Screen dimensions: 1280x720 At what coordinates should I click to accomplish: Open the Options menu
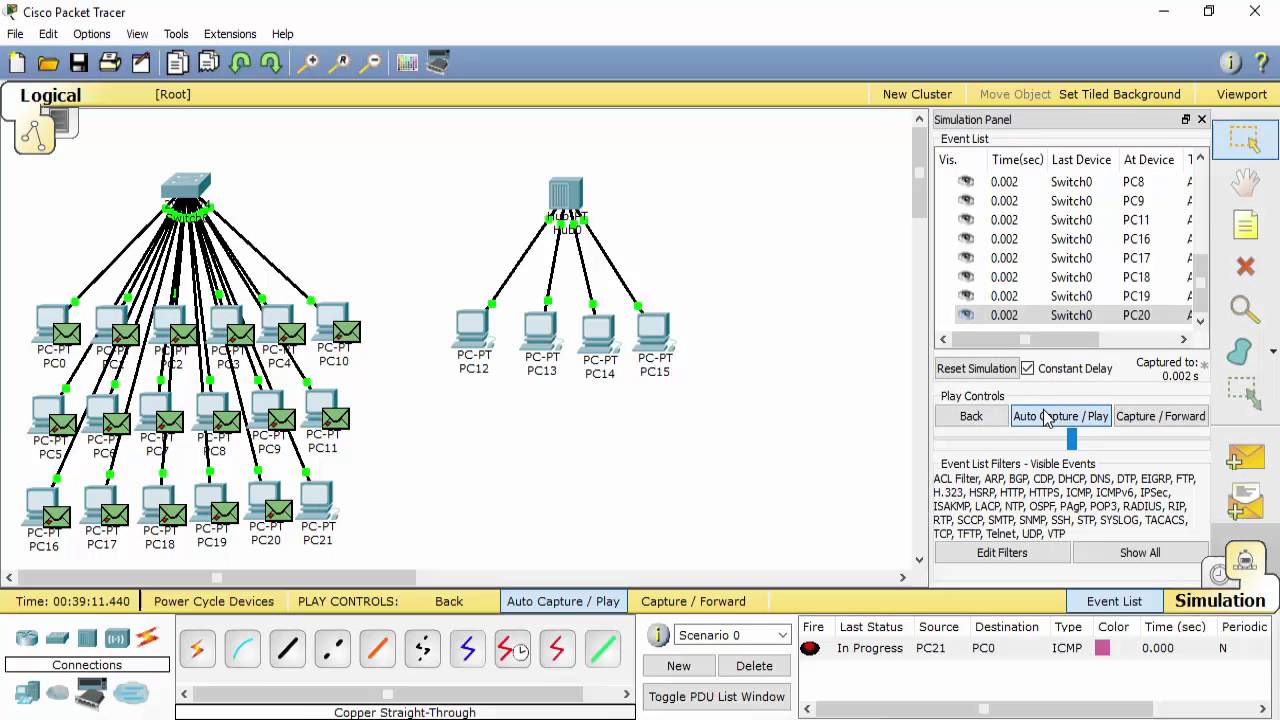coord(91,34)
